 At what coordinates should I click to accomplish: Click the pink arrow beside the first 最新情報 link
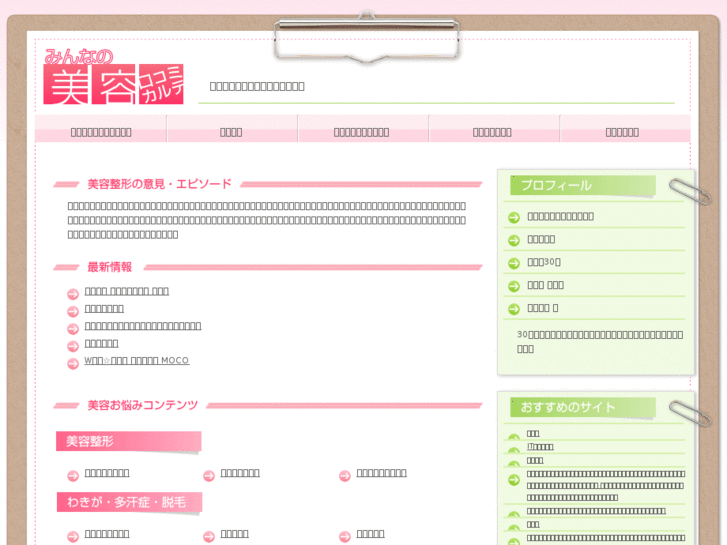73,294
